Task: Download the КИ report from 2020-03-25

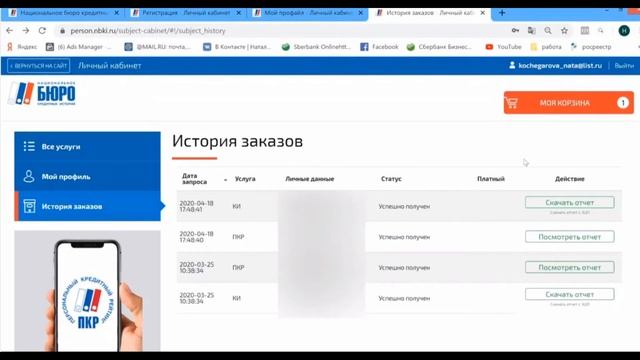Action: point(569,294)
